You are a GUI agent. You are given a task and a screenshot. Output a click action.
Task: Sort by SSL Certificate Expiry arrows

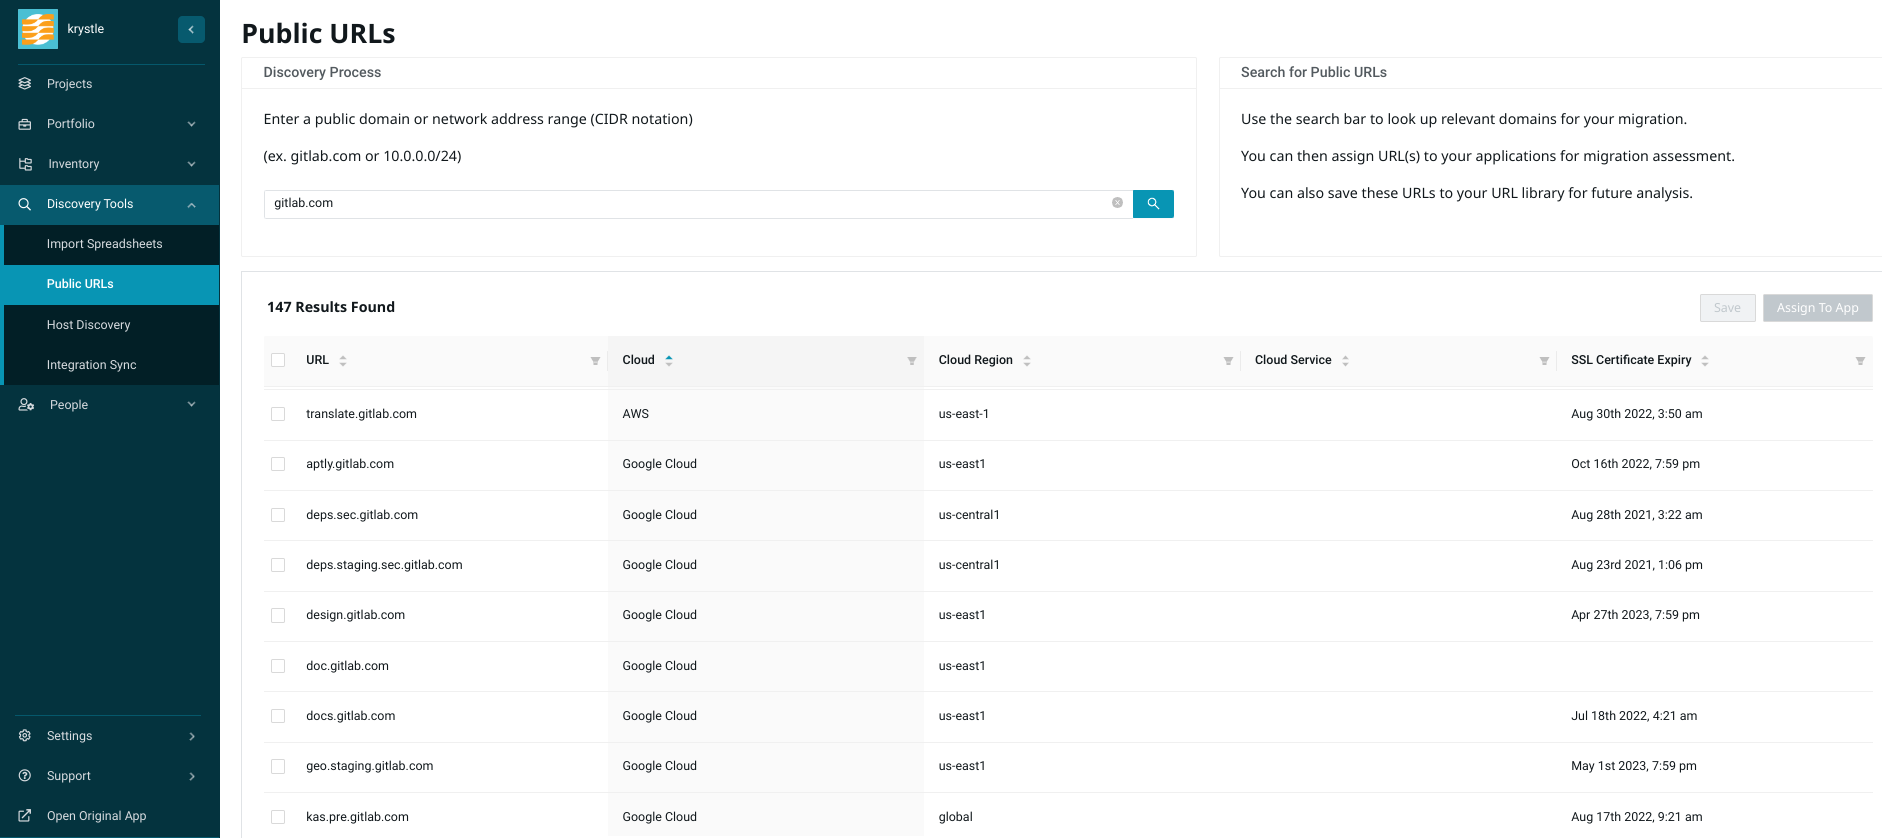tap(1705, 361)
